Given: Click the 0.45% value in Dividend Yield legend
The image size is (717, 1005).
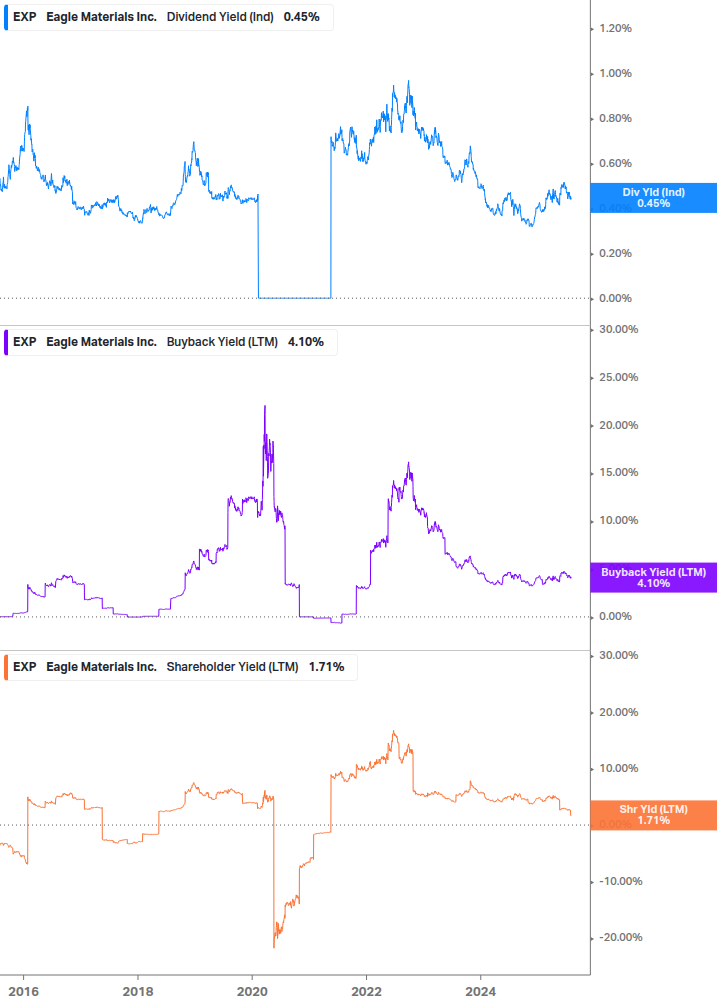Looking at the screenshot, I should click(x=301, y=17).
